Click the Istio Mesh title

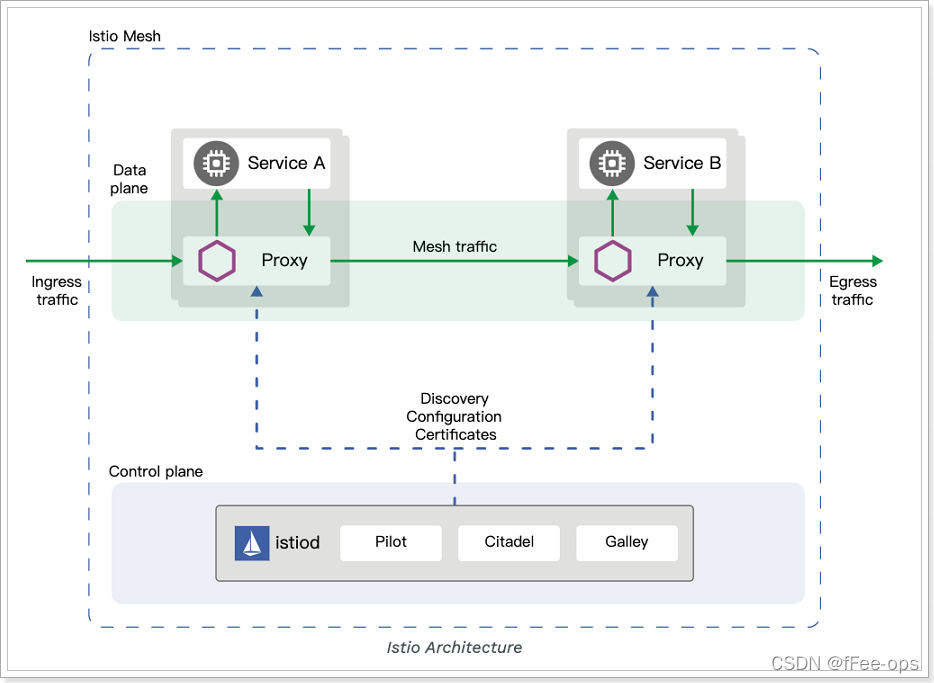(x=124, y=36)
